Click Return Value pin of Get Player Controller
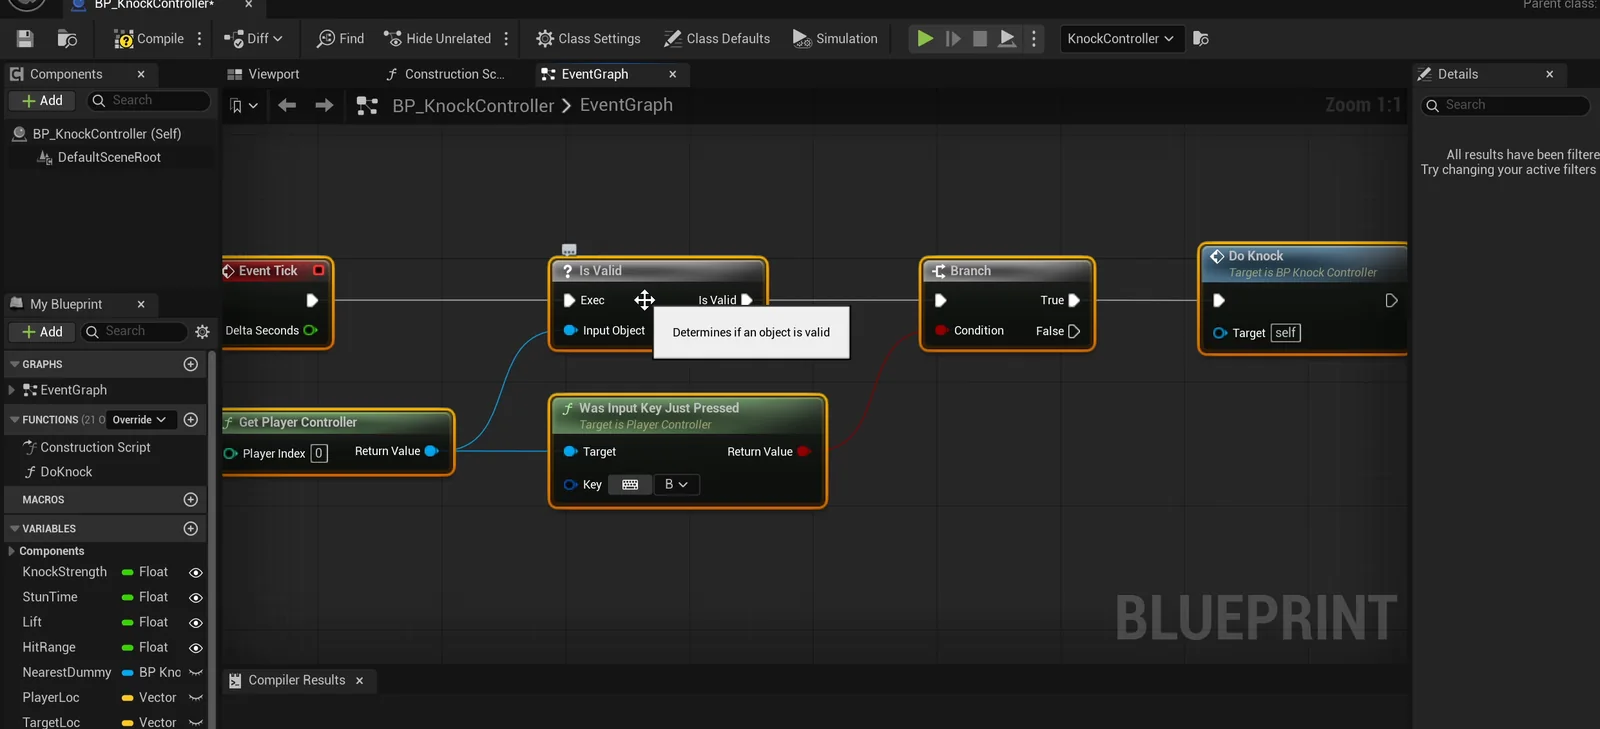 [x=432, y=451]
